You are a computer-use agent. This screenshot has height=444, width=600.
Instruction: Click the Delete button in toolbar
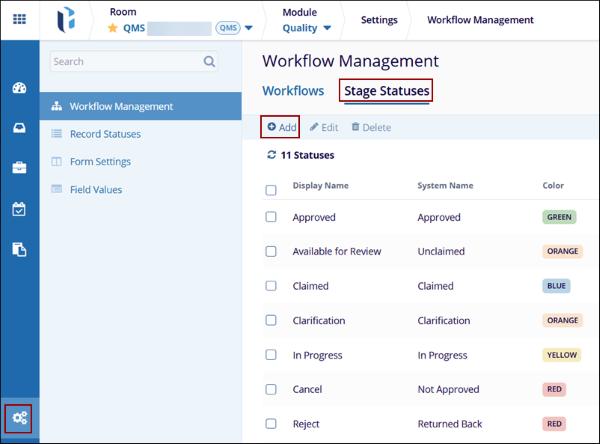371,128
